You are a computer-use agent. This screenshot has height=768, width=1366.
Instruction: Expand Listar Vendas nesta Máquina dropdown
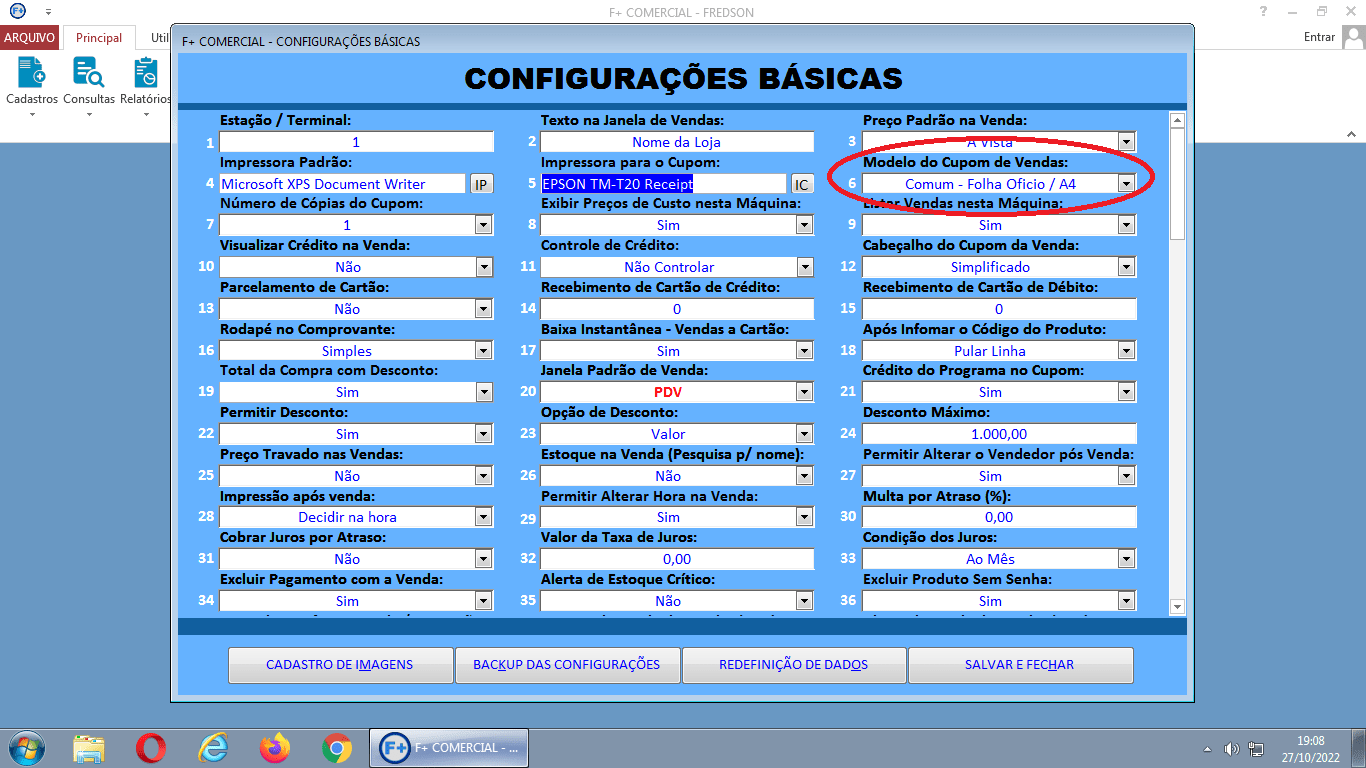(1126, 225)
